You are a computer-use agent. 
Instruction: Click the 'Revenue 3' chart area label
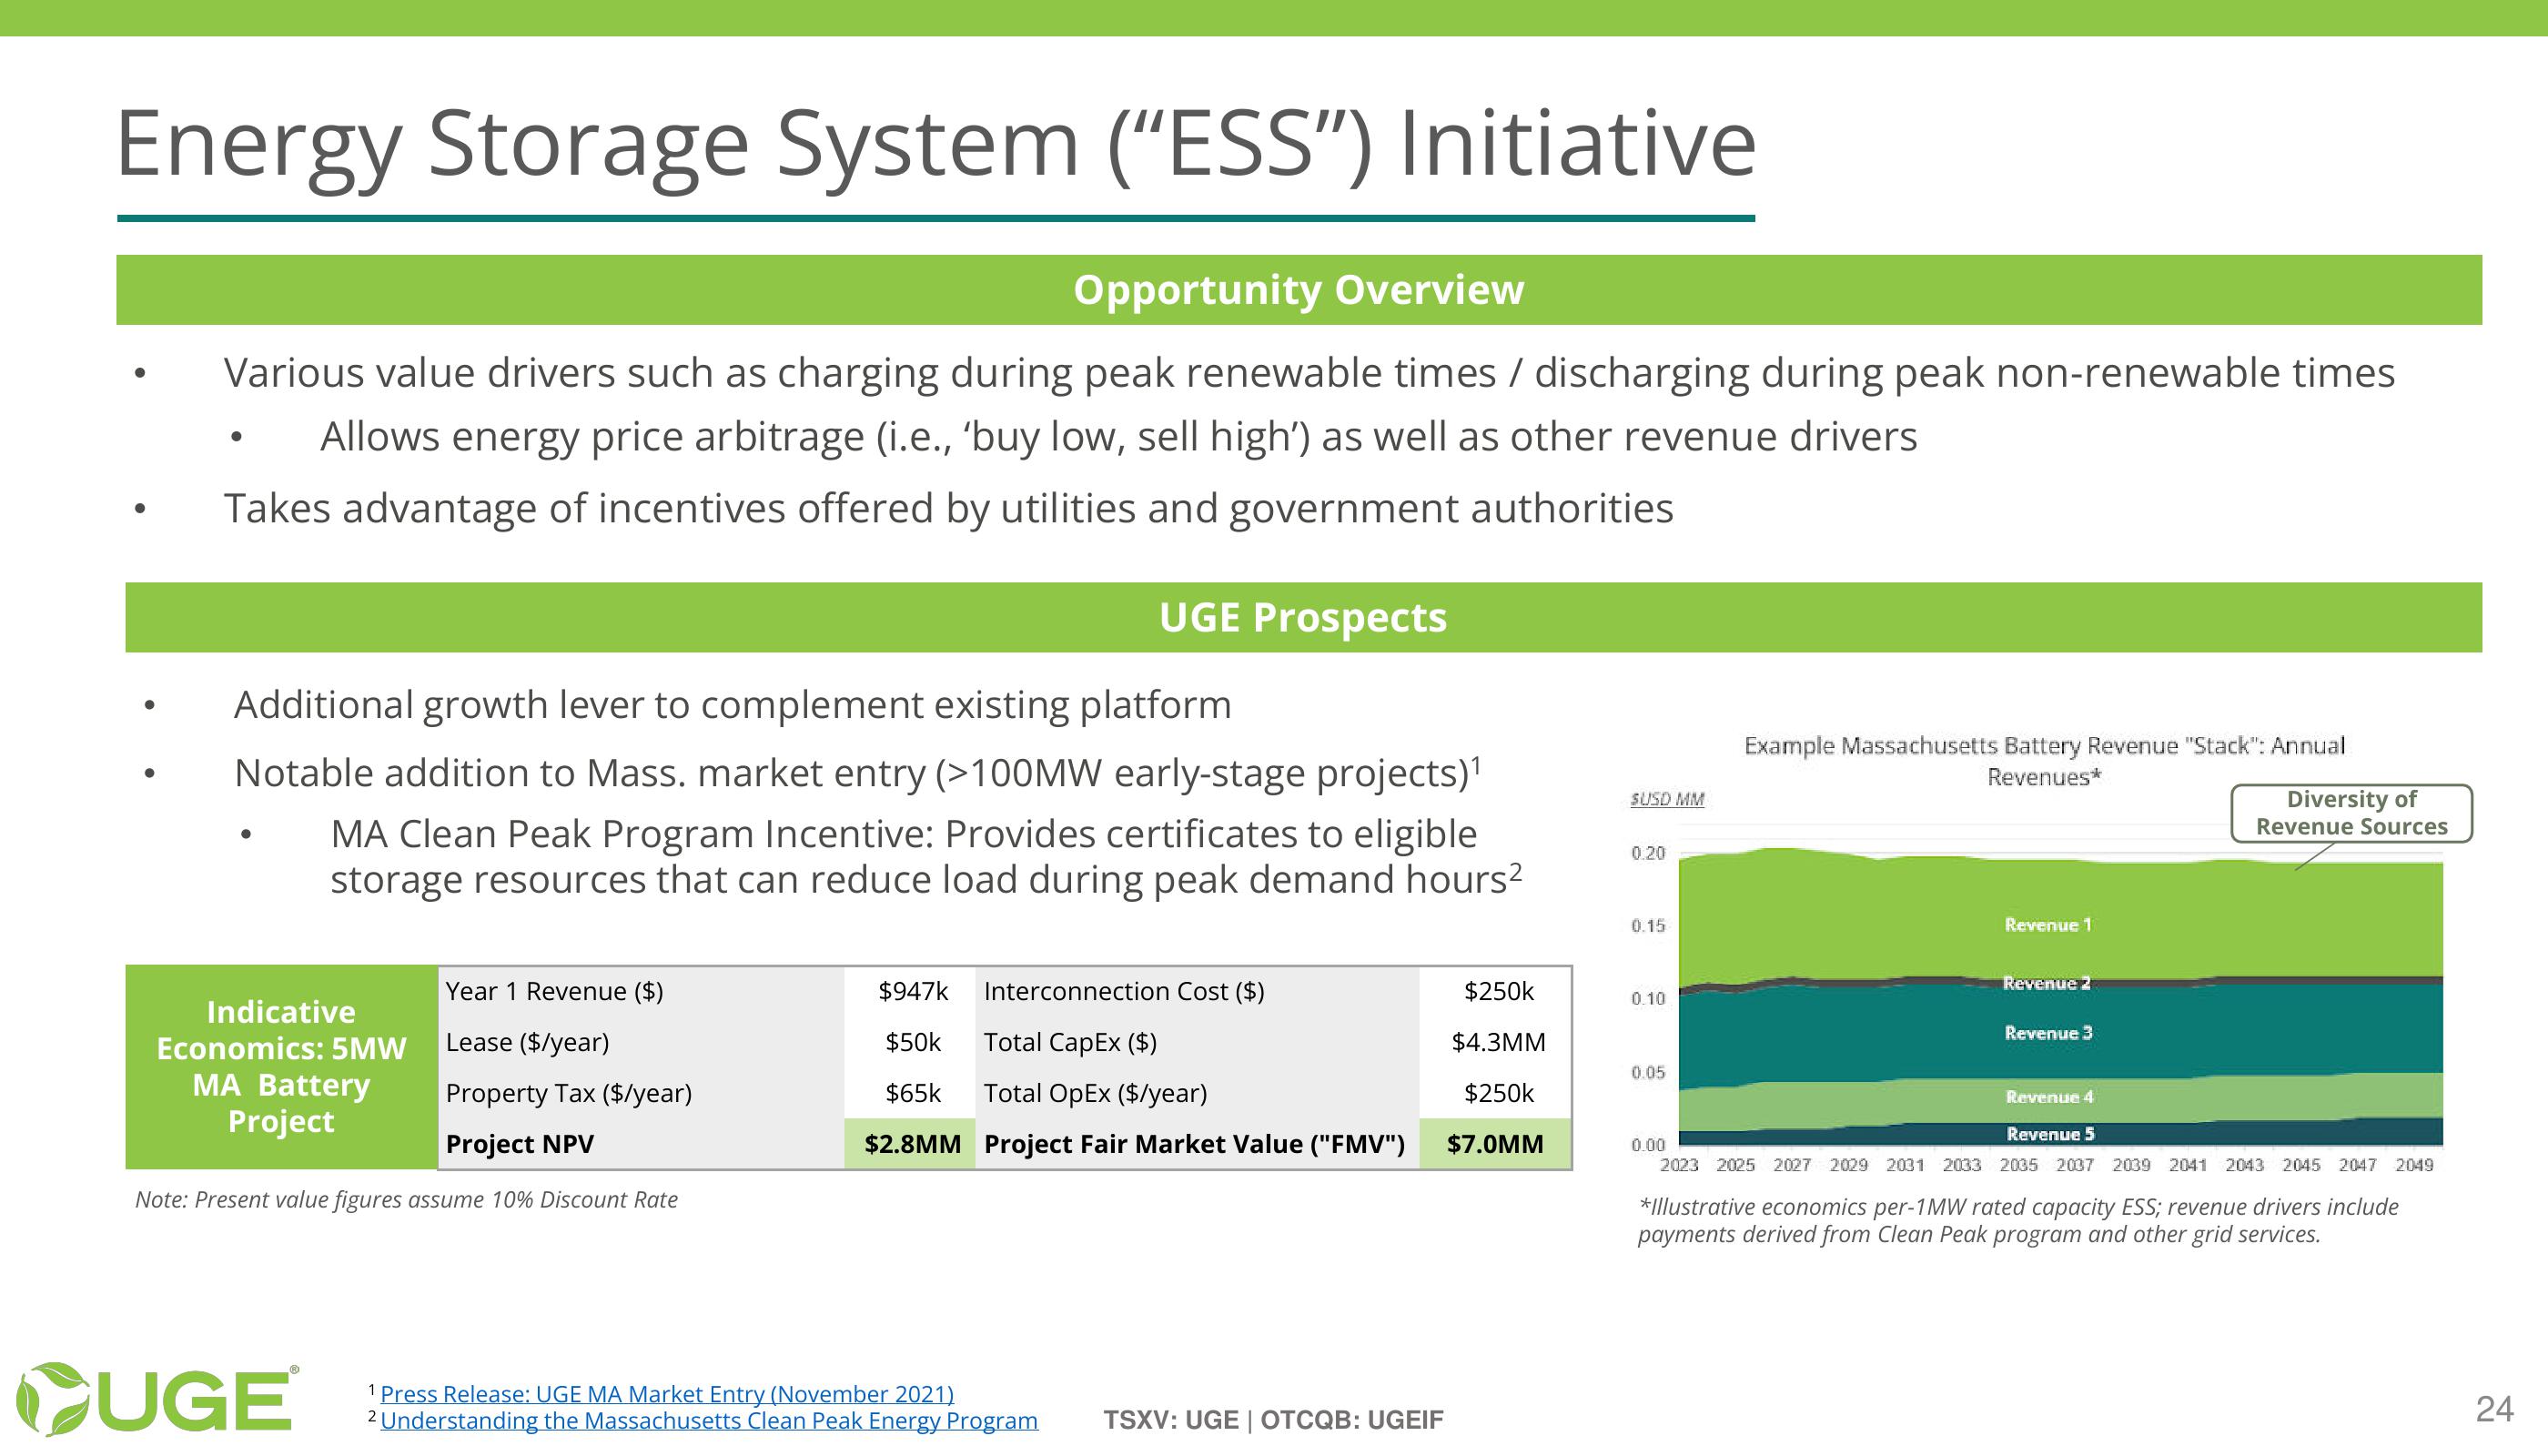(x=2047, y=1033)
